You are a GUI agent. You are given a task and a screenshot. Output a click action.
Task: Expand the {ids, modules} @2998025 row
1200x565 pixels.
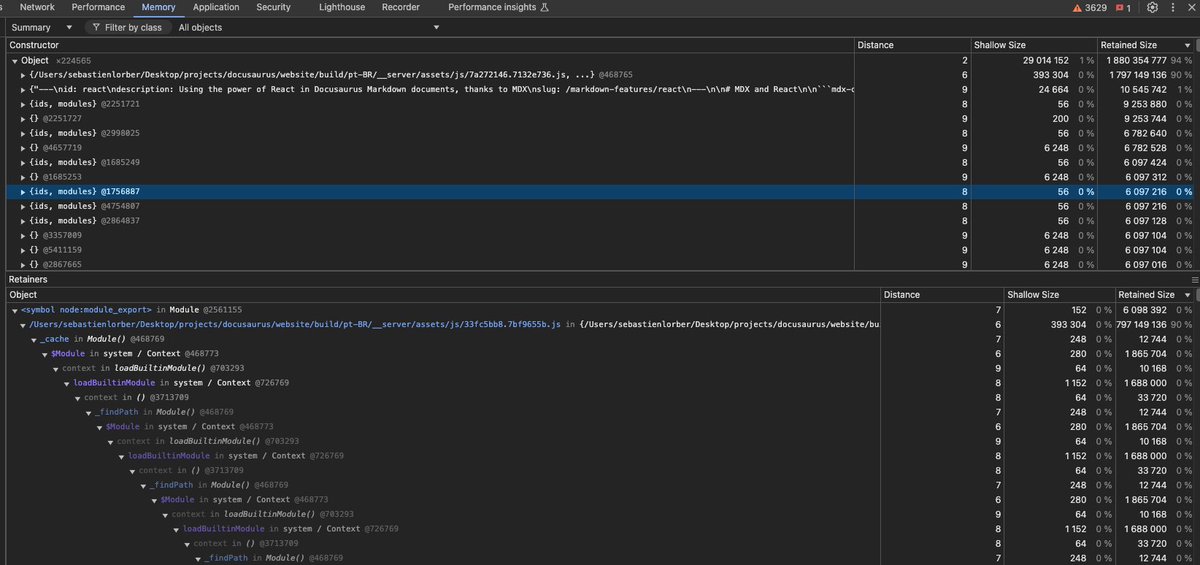point(23,133)
